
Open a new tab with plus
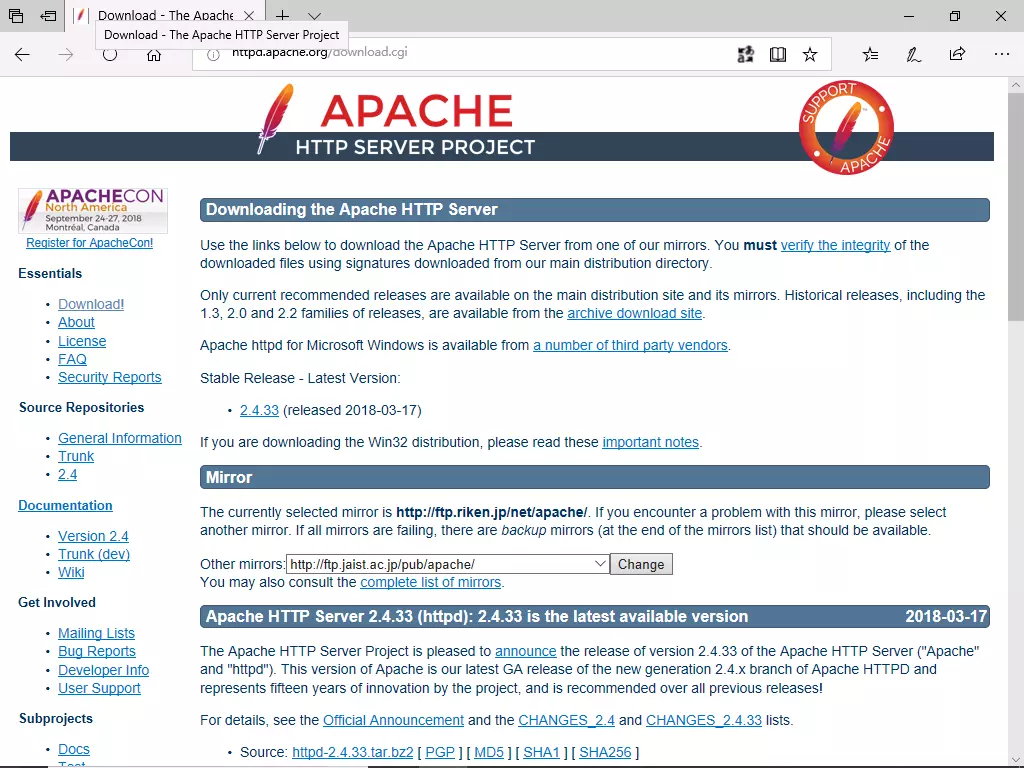(282, 16)
